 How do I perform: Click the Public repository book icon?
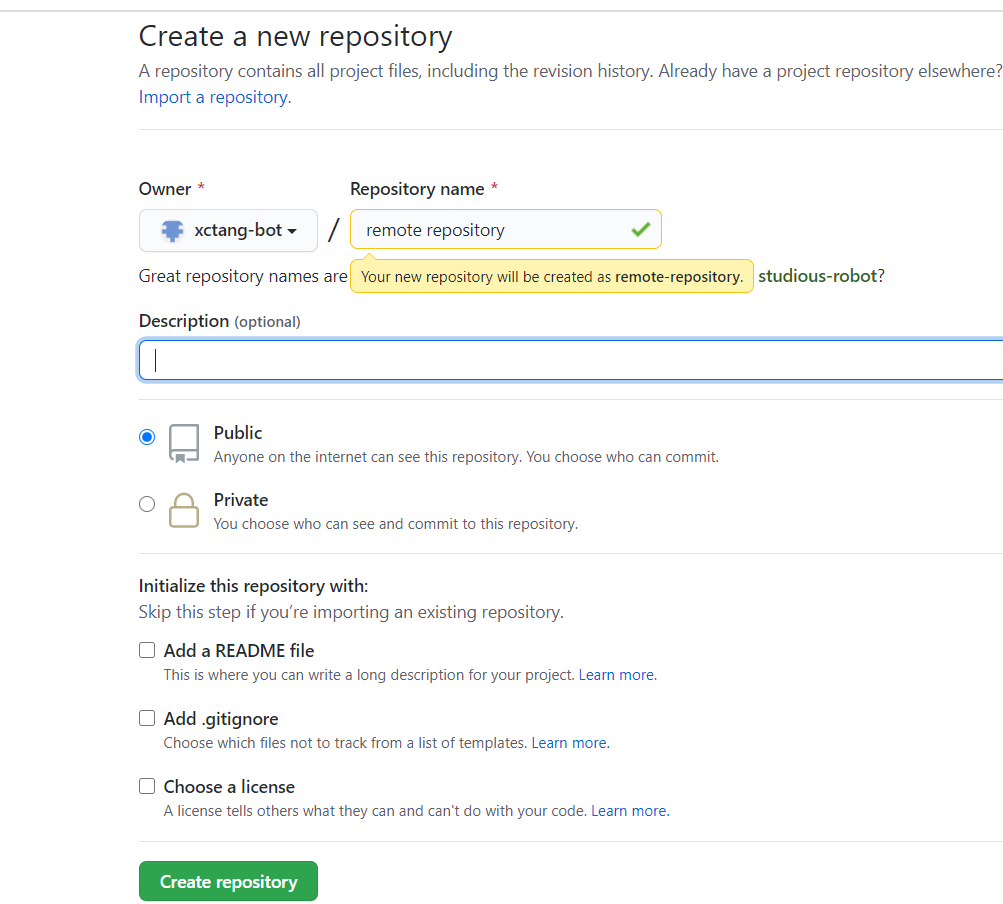[x=184, y=443]
